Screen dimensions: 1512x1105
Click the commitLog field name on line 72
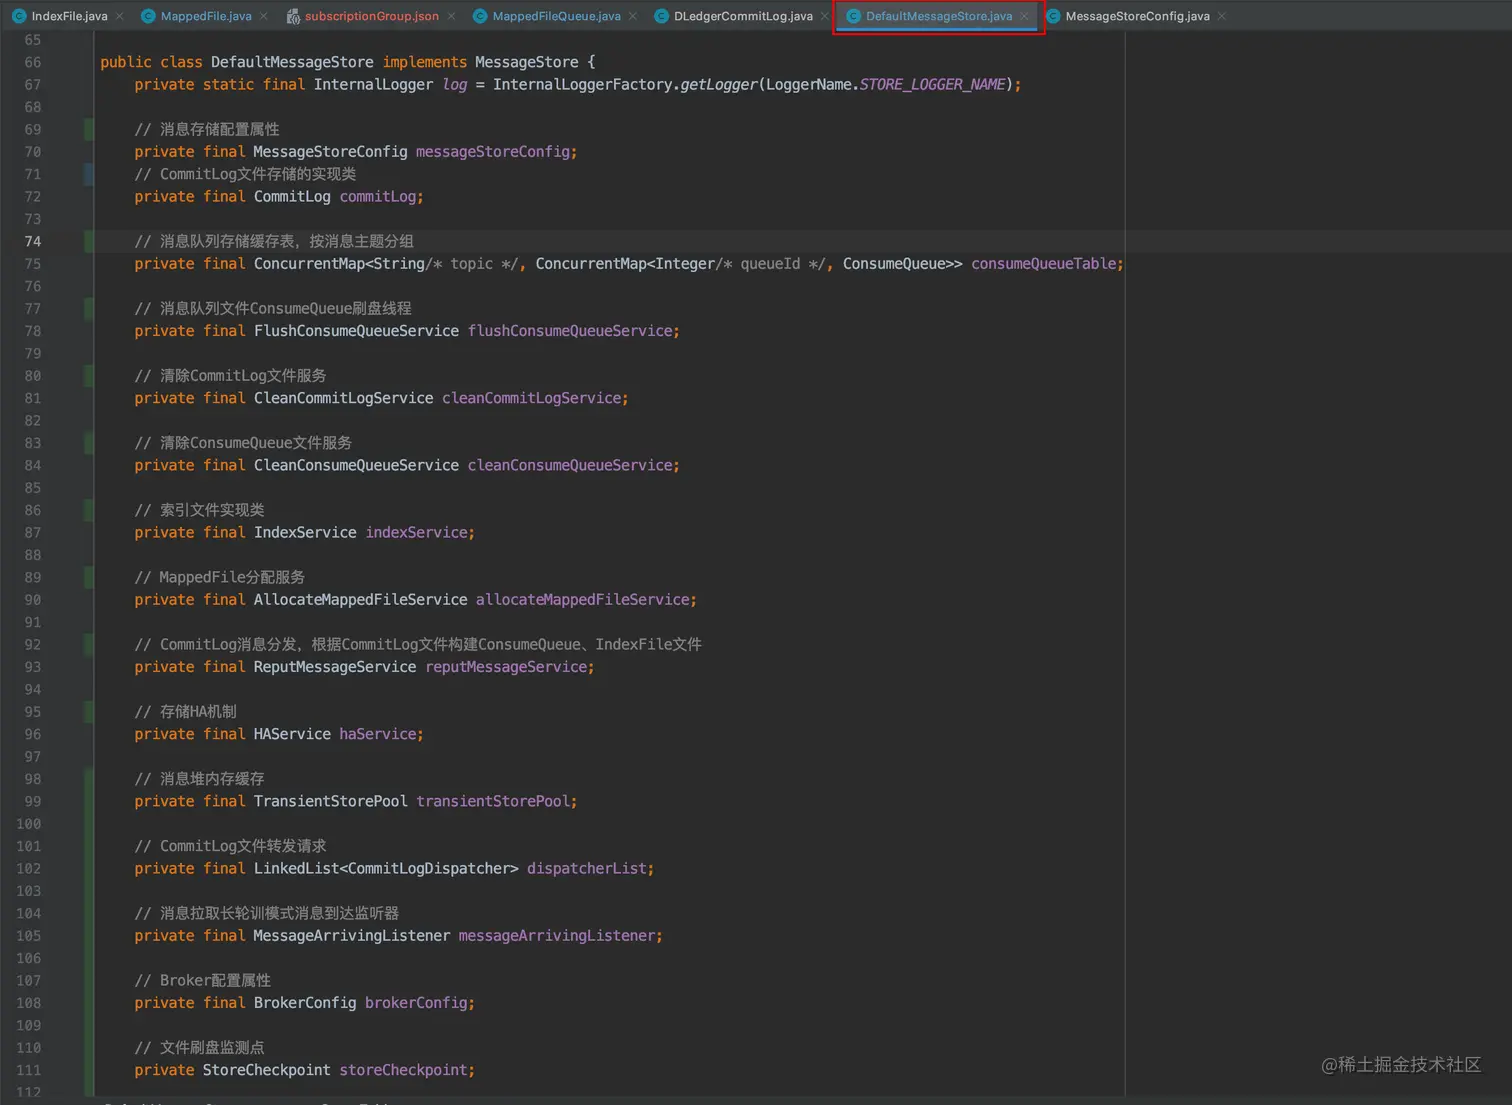coord(378,197)
